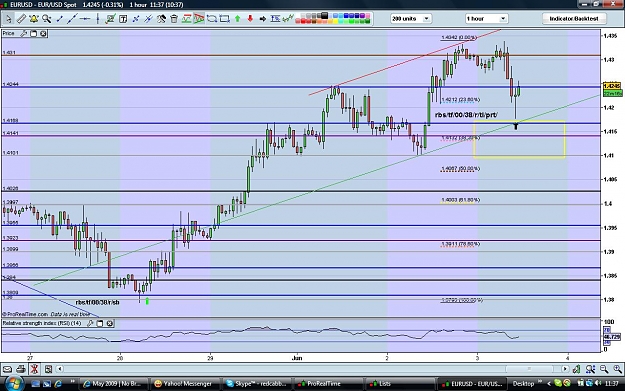Click the RSI value label 46.729

click(613, 337)
